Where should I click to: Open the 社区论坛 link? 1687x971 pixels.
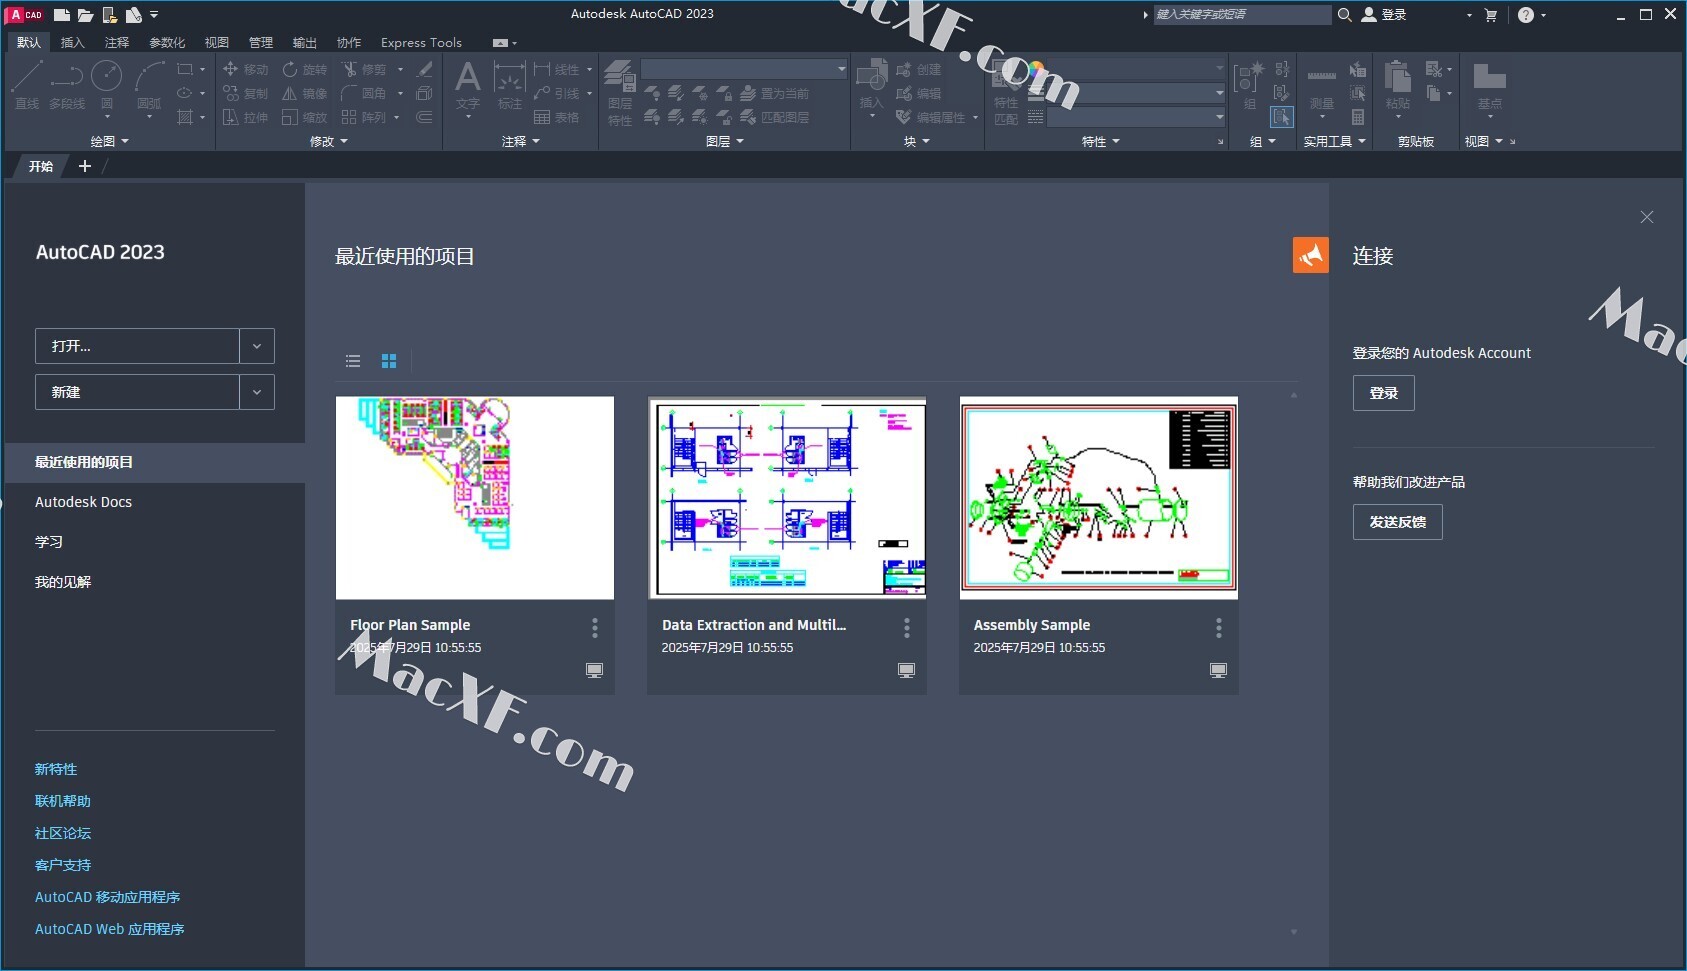click(63, 833)
